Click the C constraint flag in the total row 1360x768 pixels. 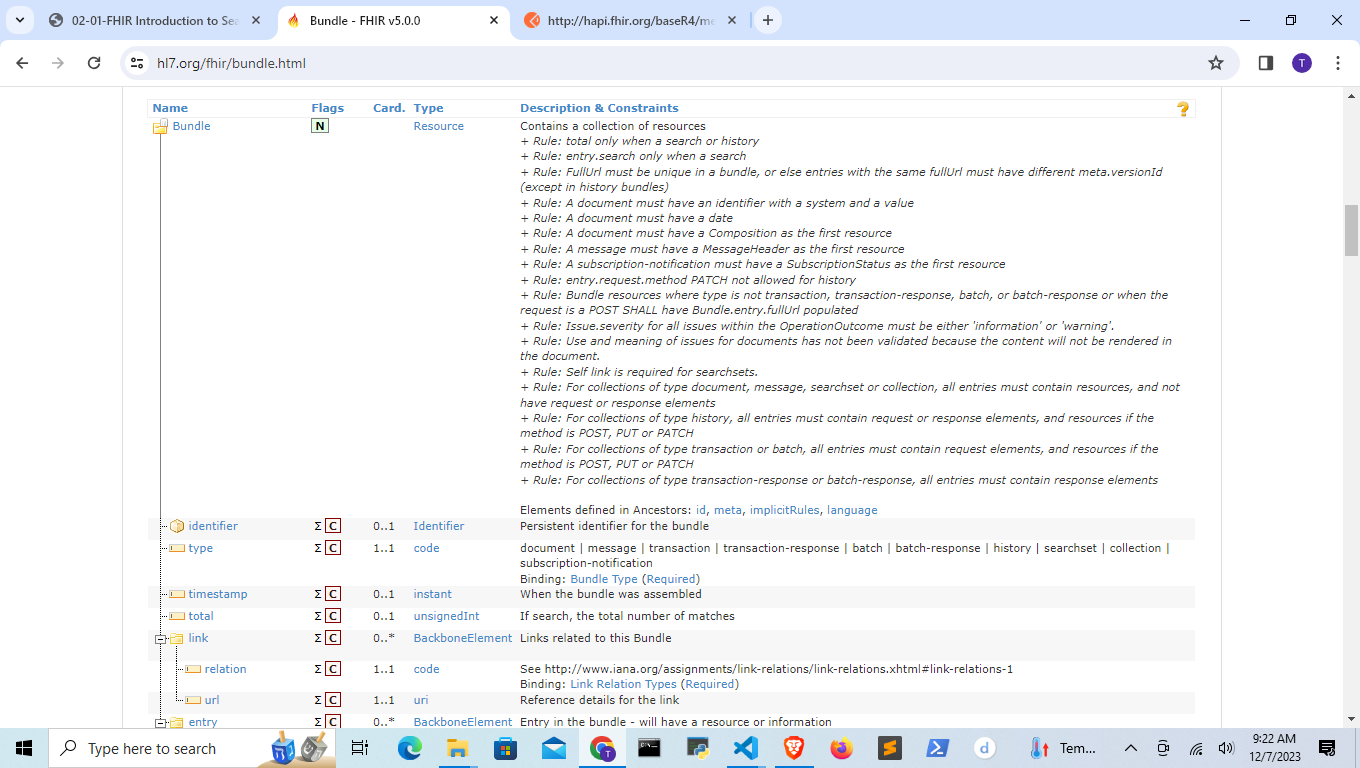pos(333,616)
